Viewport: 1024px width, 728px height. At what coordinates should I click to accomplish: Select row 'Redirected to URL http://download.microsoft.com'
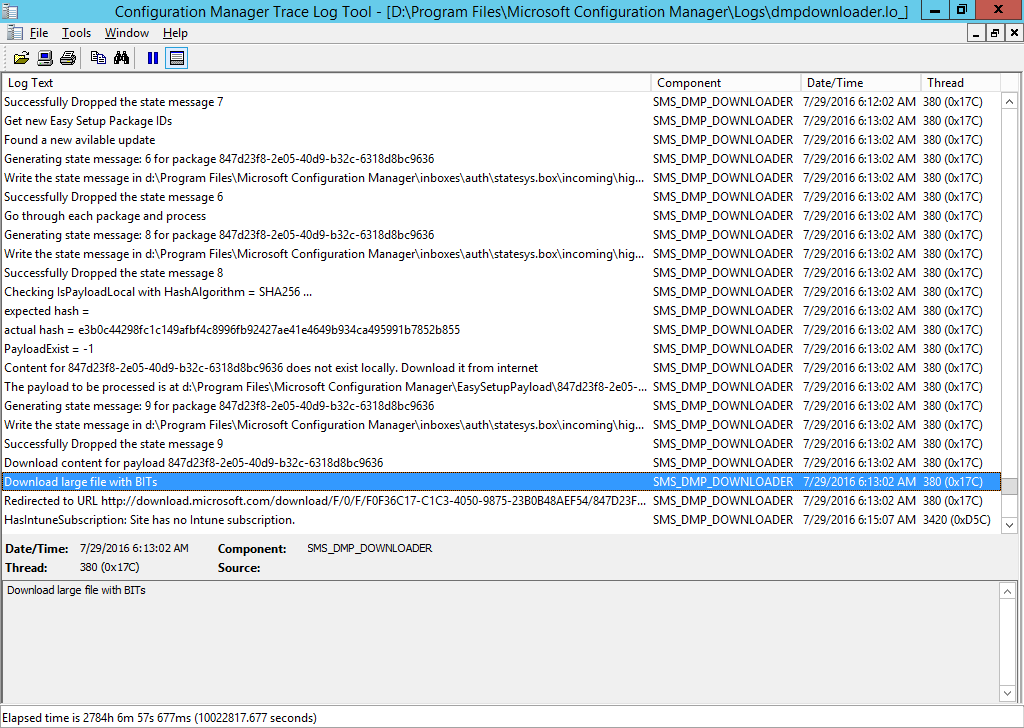(x=501, y=501)
